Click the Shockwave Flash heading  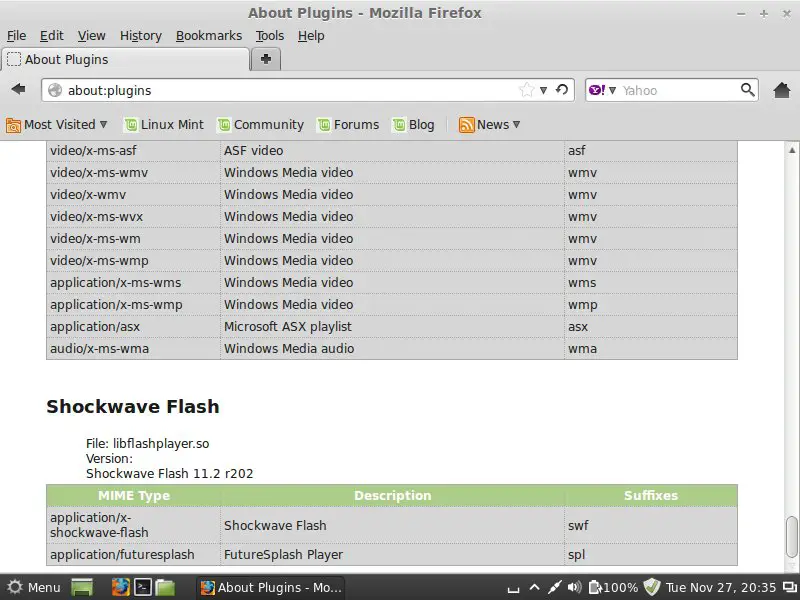tap(133, 407)
